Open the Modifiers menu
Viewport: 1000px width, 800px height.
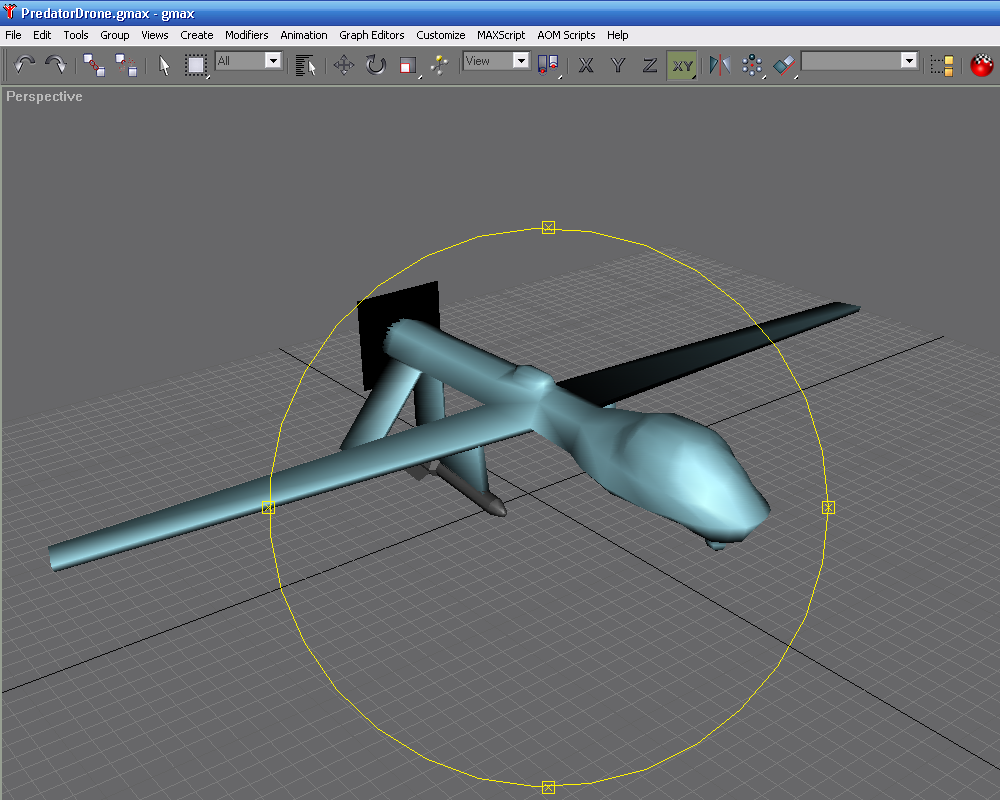point(246,35)
